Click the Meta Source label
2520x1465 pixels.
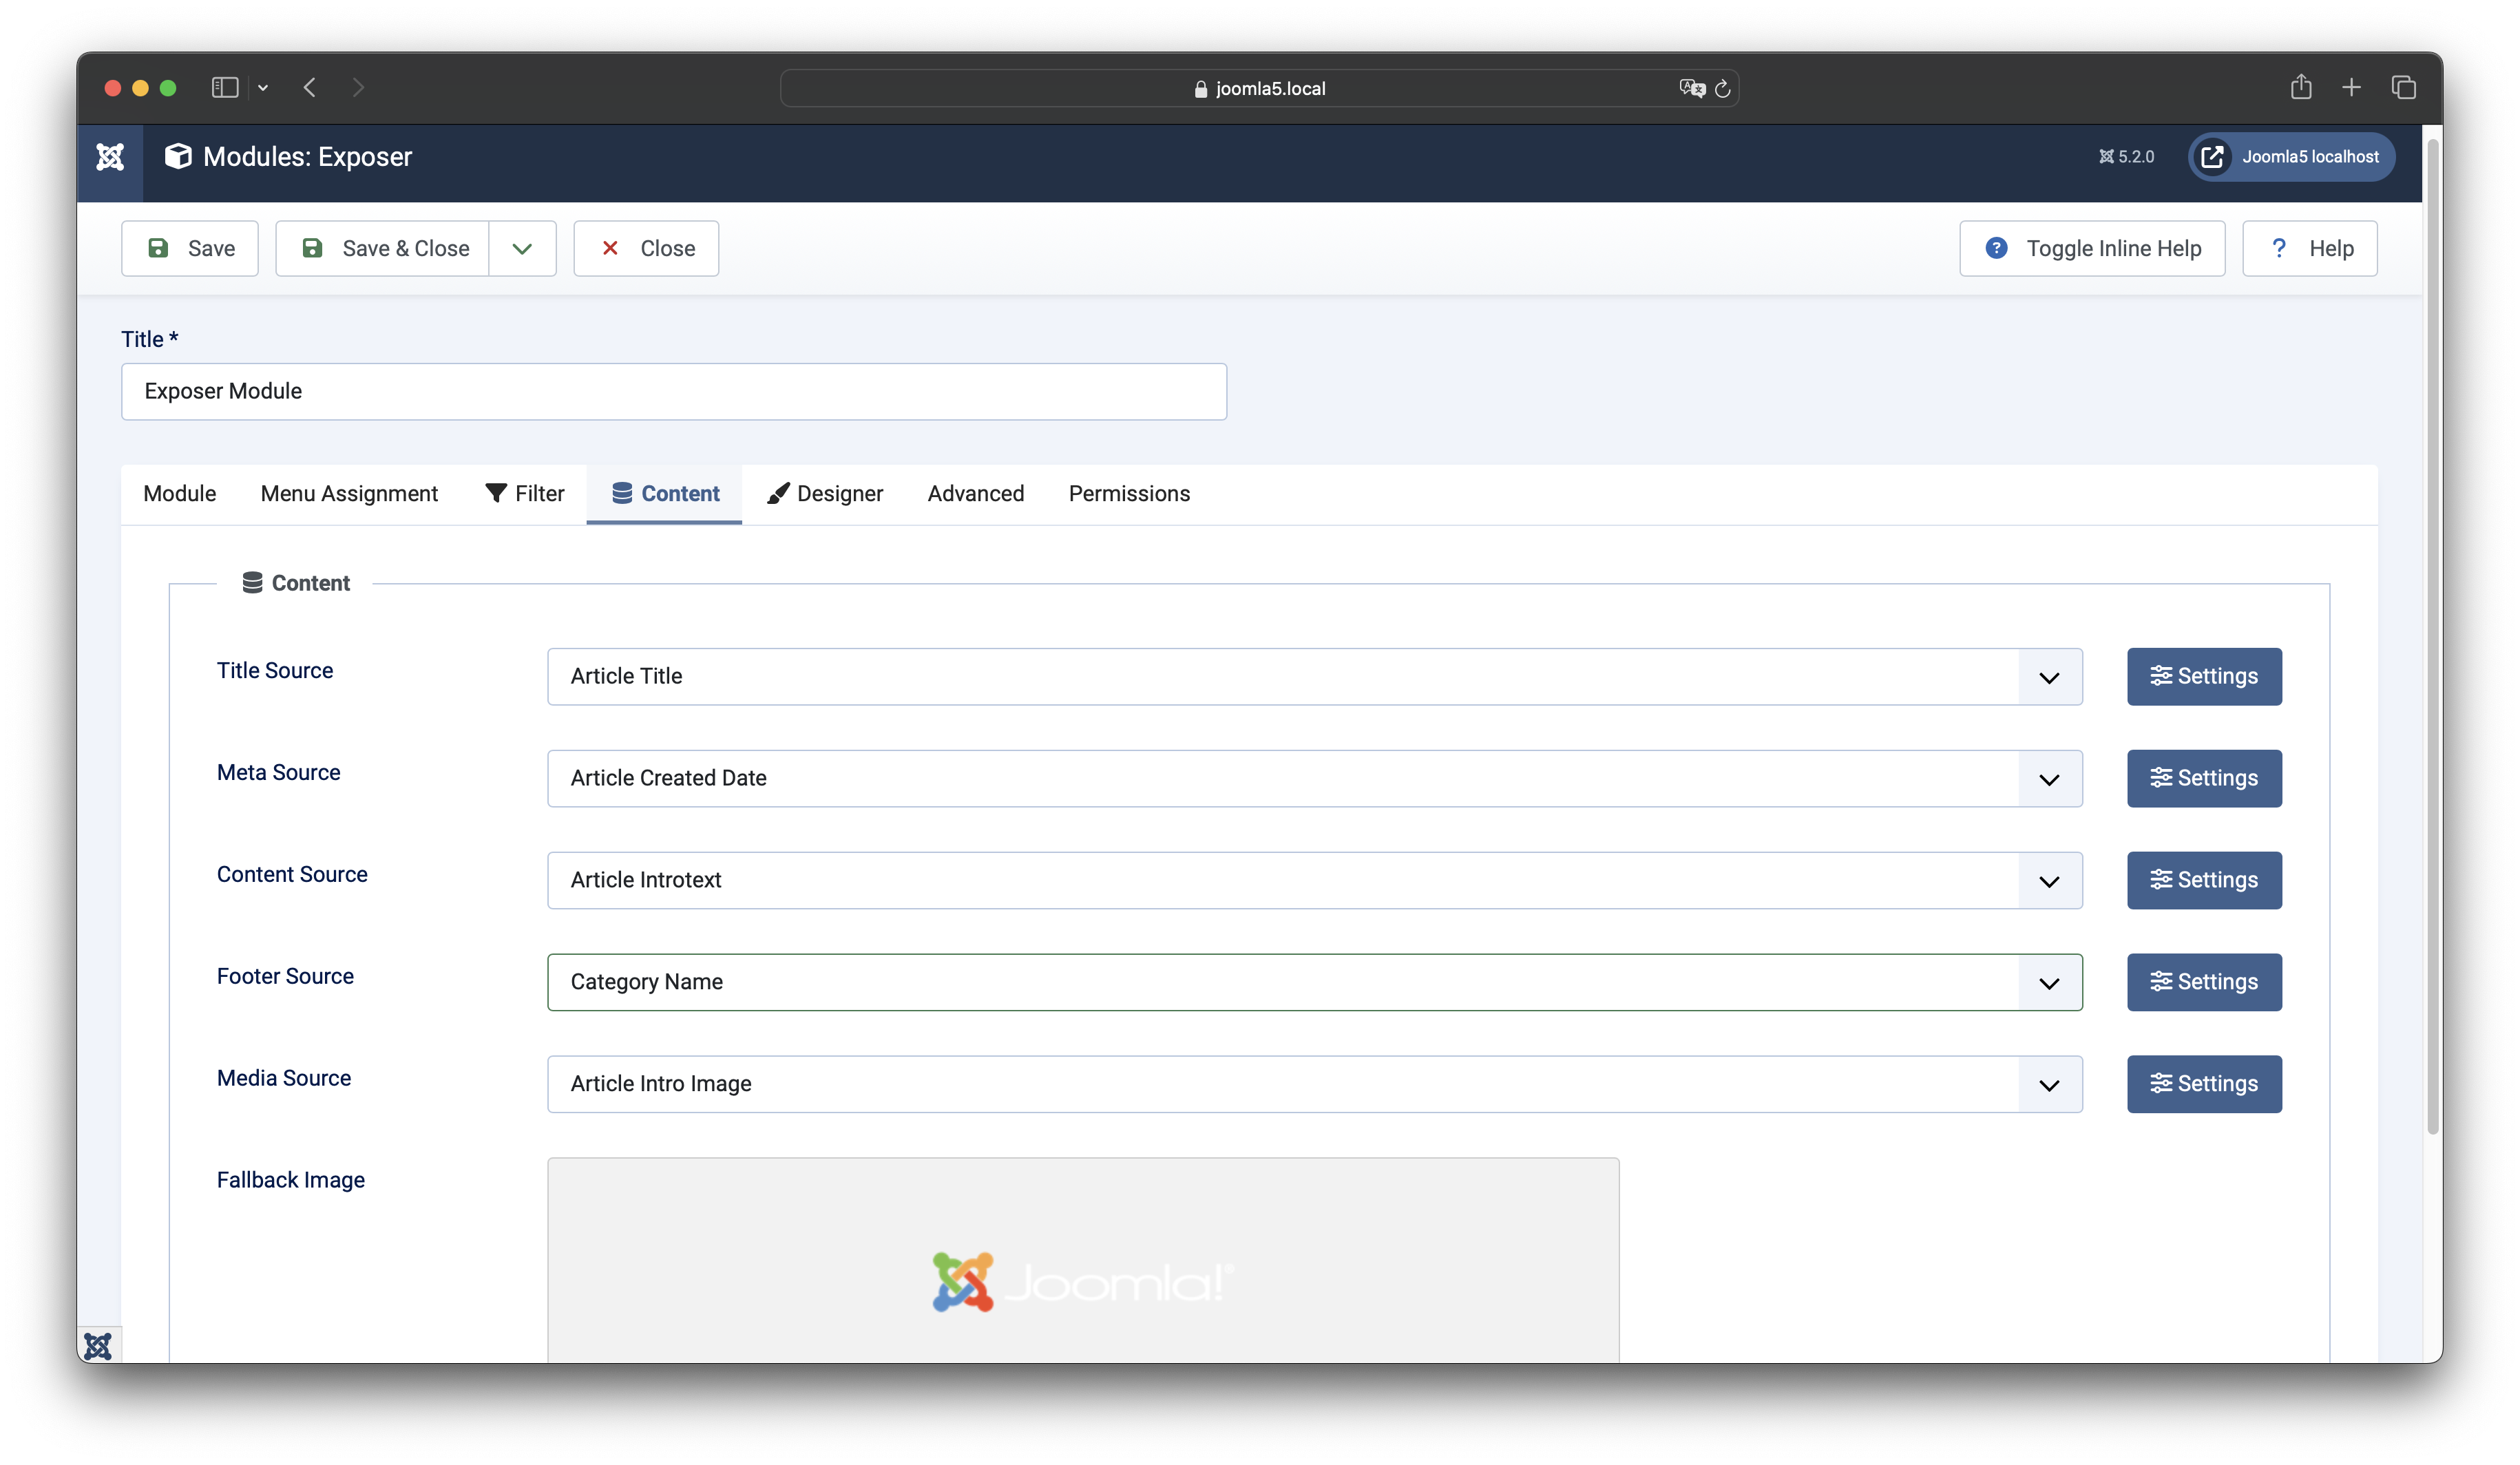pyautogui.click(x=278, y=772)
